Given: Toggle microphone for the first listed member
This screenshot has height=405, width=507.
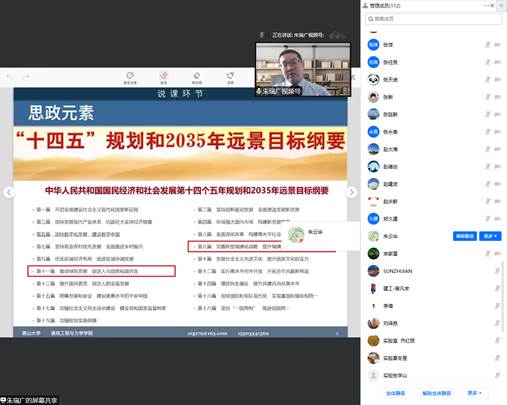Looking at the screenshot, I should (x=488, y=44).
